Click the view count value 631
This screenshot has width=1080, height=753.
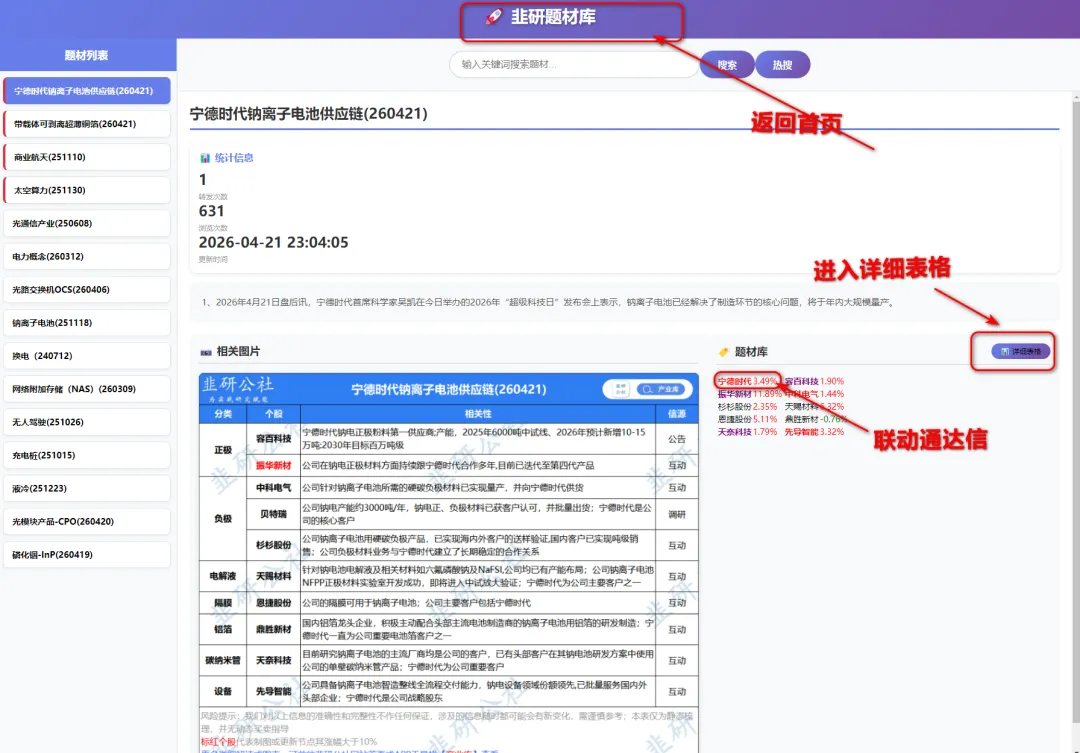point(211,211)
